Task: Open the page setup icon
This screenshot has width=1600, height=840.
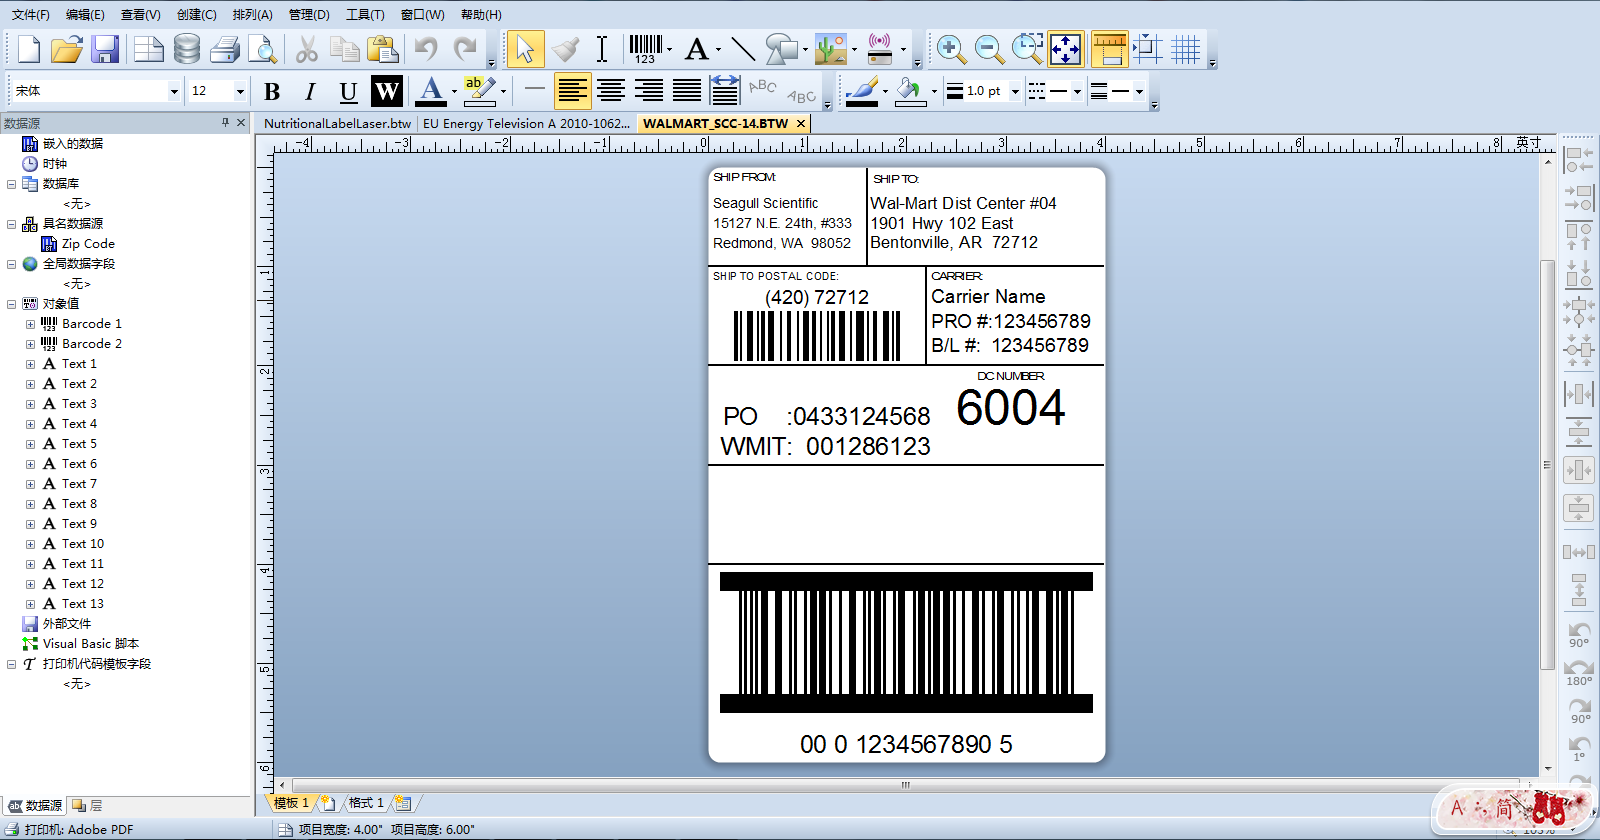Action: pyautogui.click(x=148, y=49)
